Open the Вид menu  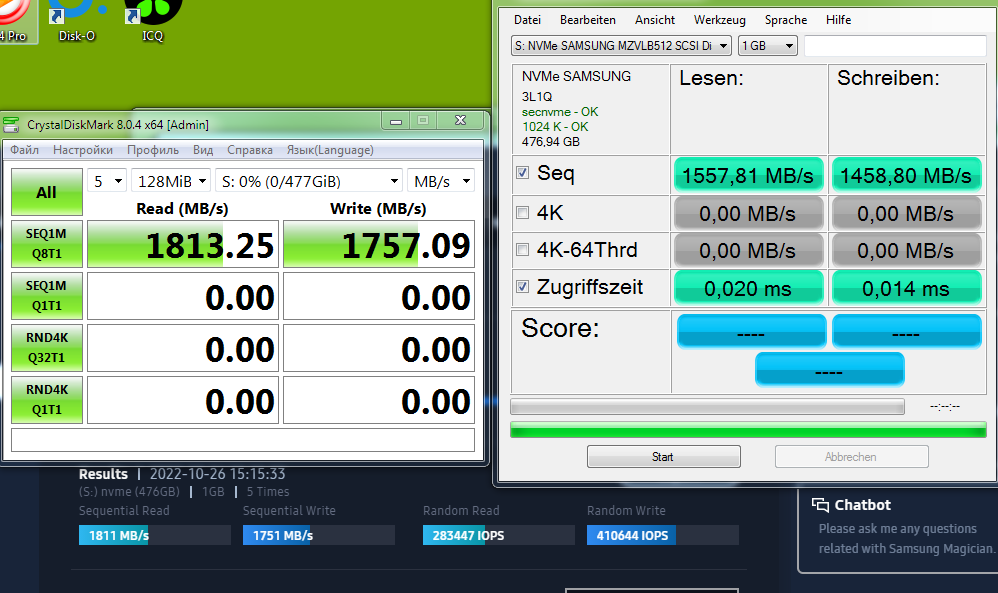click(x=203, y=150)
